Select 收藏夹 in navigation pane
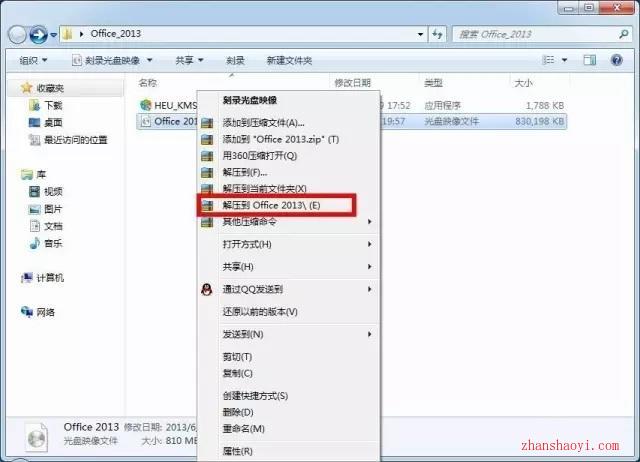 [50, 88]
